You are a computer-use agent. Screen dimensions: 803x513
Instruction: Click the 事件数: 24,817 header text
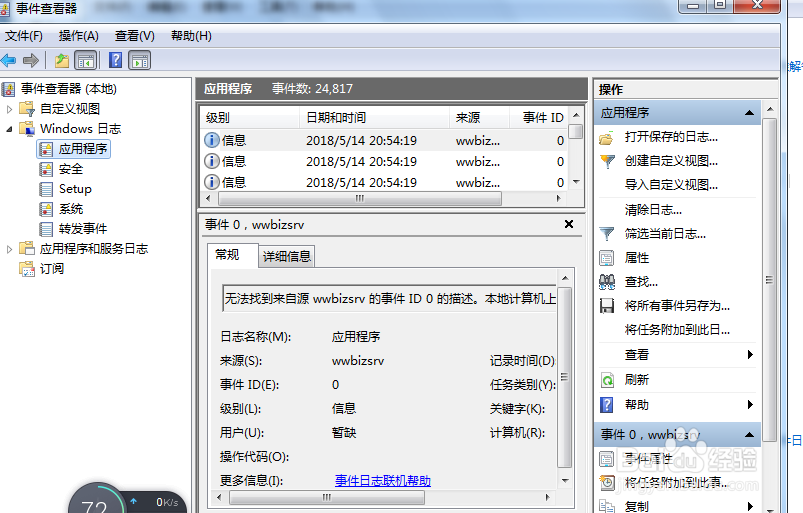pyautogui.click(x=312, y=89)
